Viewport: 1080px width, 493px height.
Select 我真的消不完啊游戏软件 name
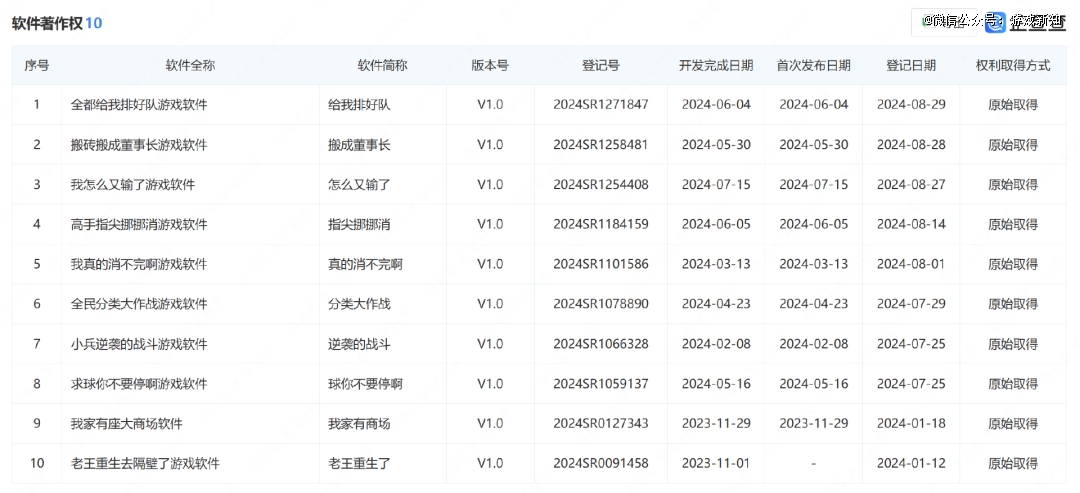pos(139,264)
